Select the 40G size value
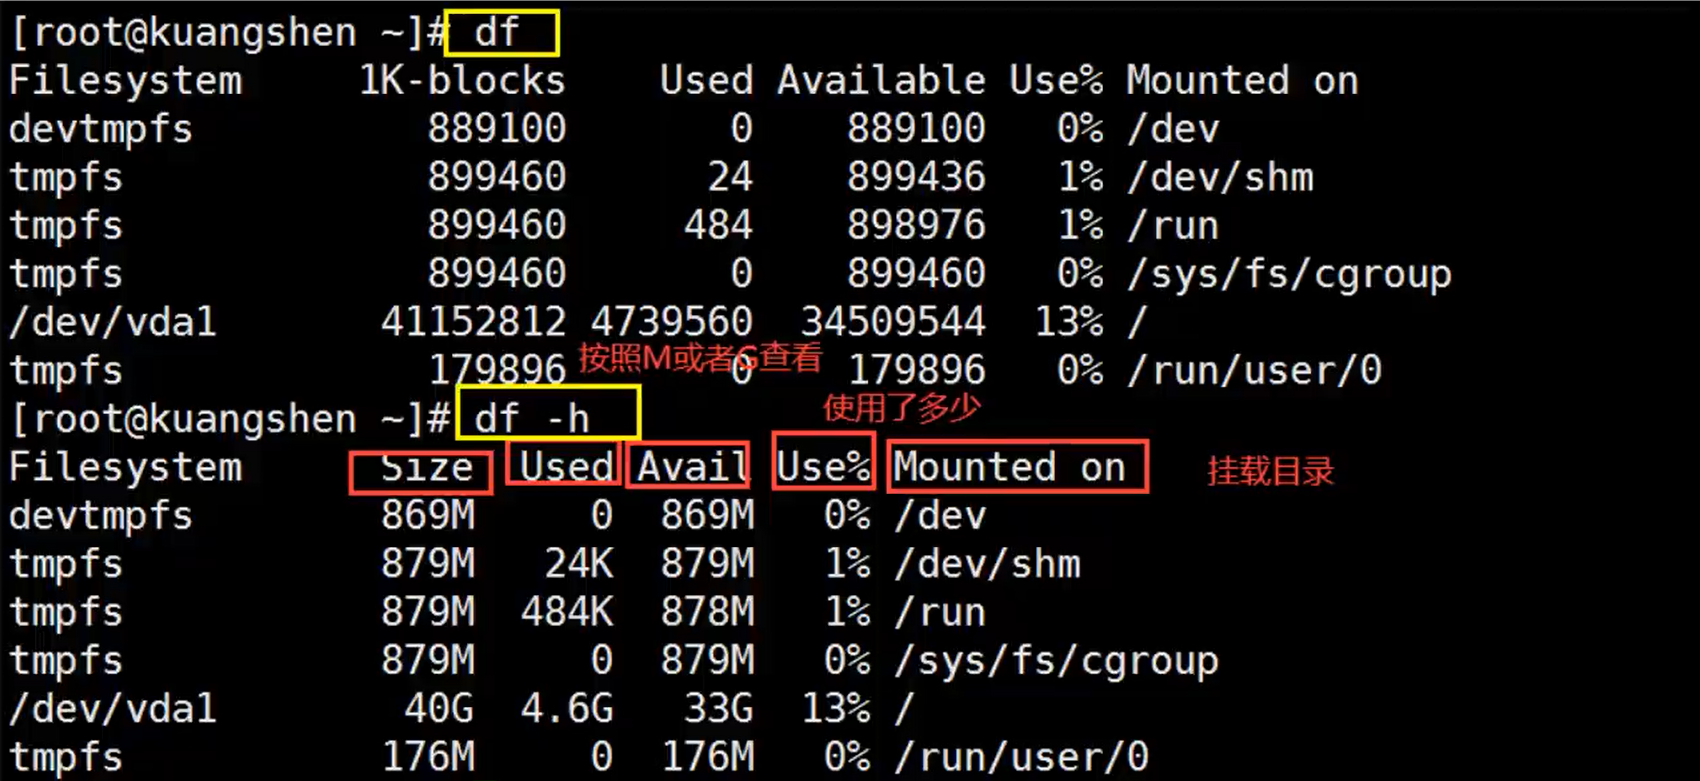The image size is (1700, 781). [439, 709]
